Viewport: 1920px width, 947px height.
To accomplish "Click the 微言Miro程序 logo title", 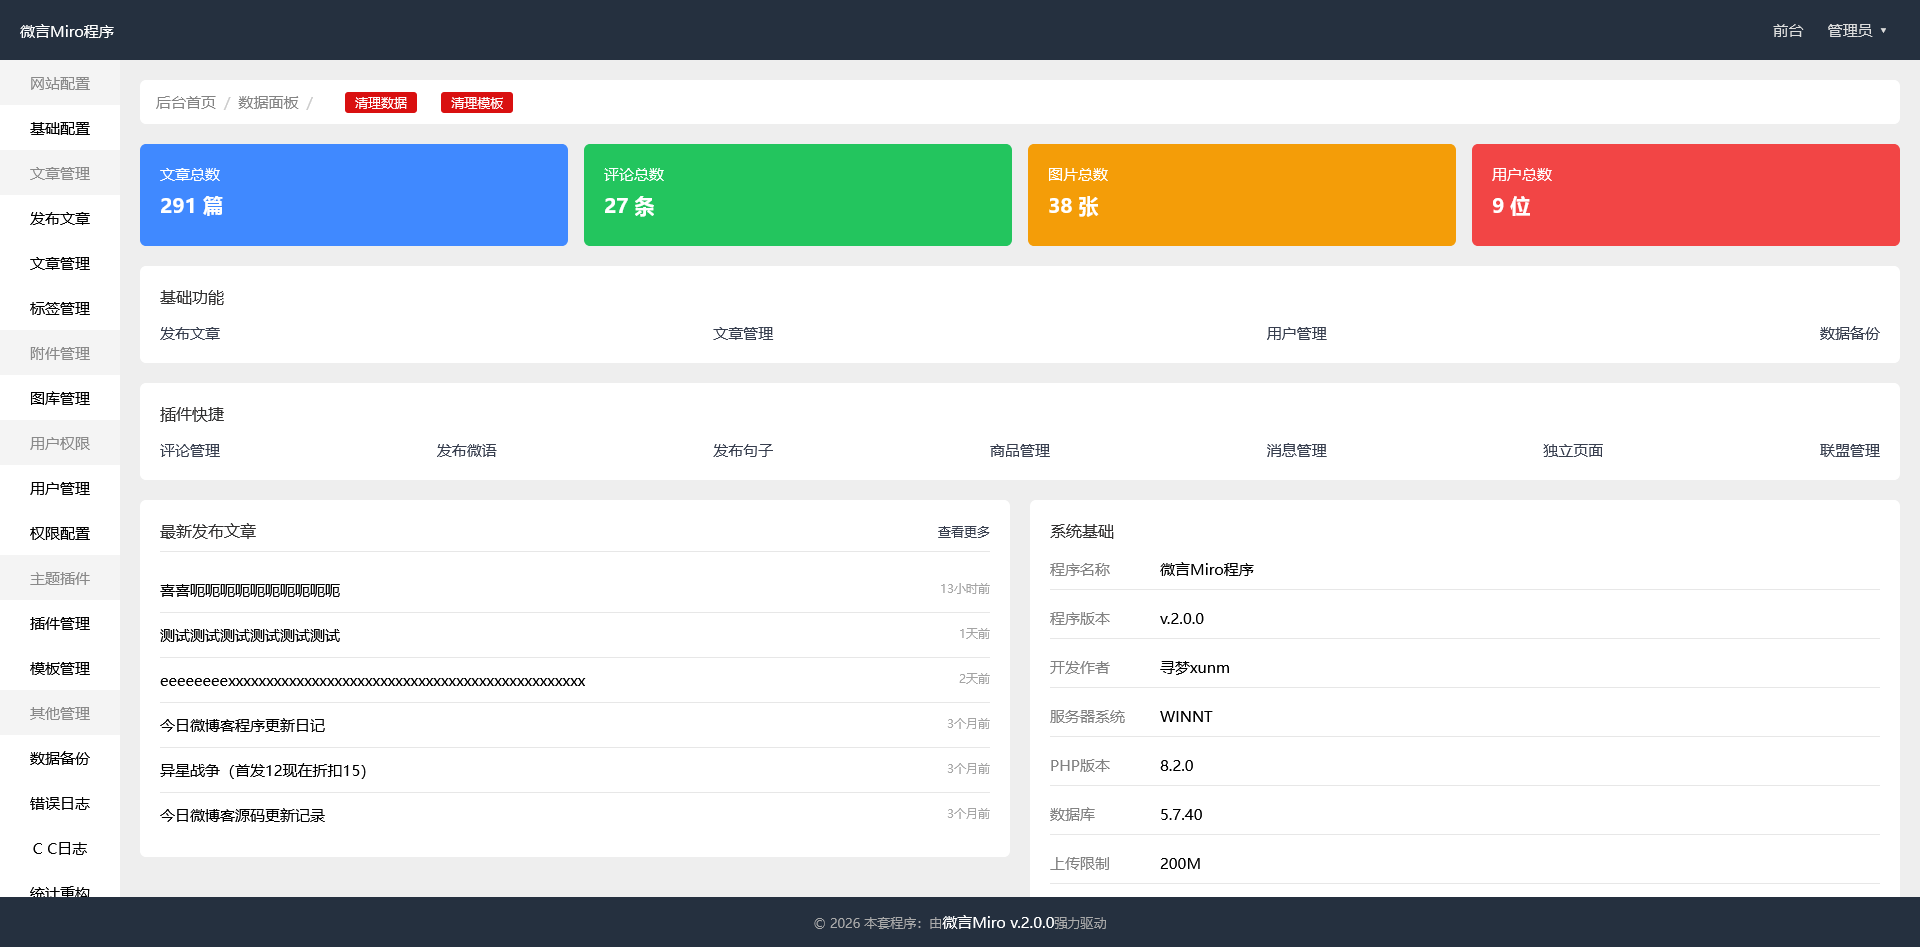I will [x=67, y=31].
